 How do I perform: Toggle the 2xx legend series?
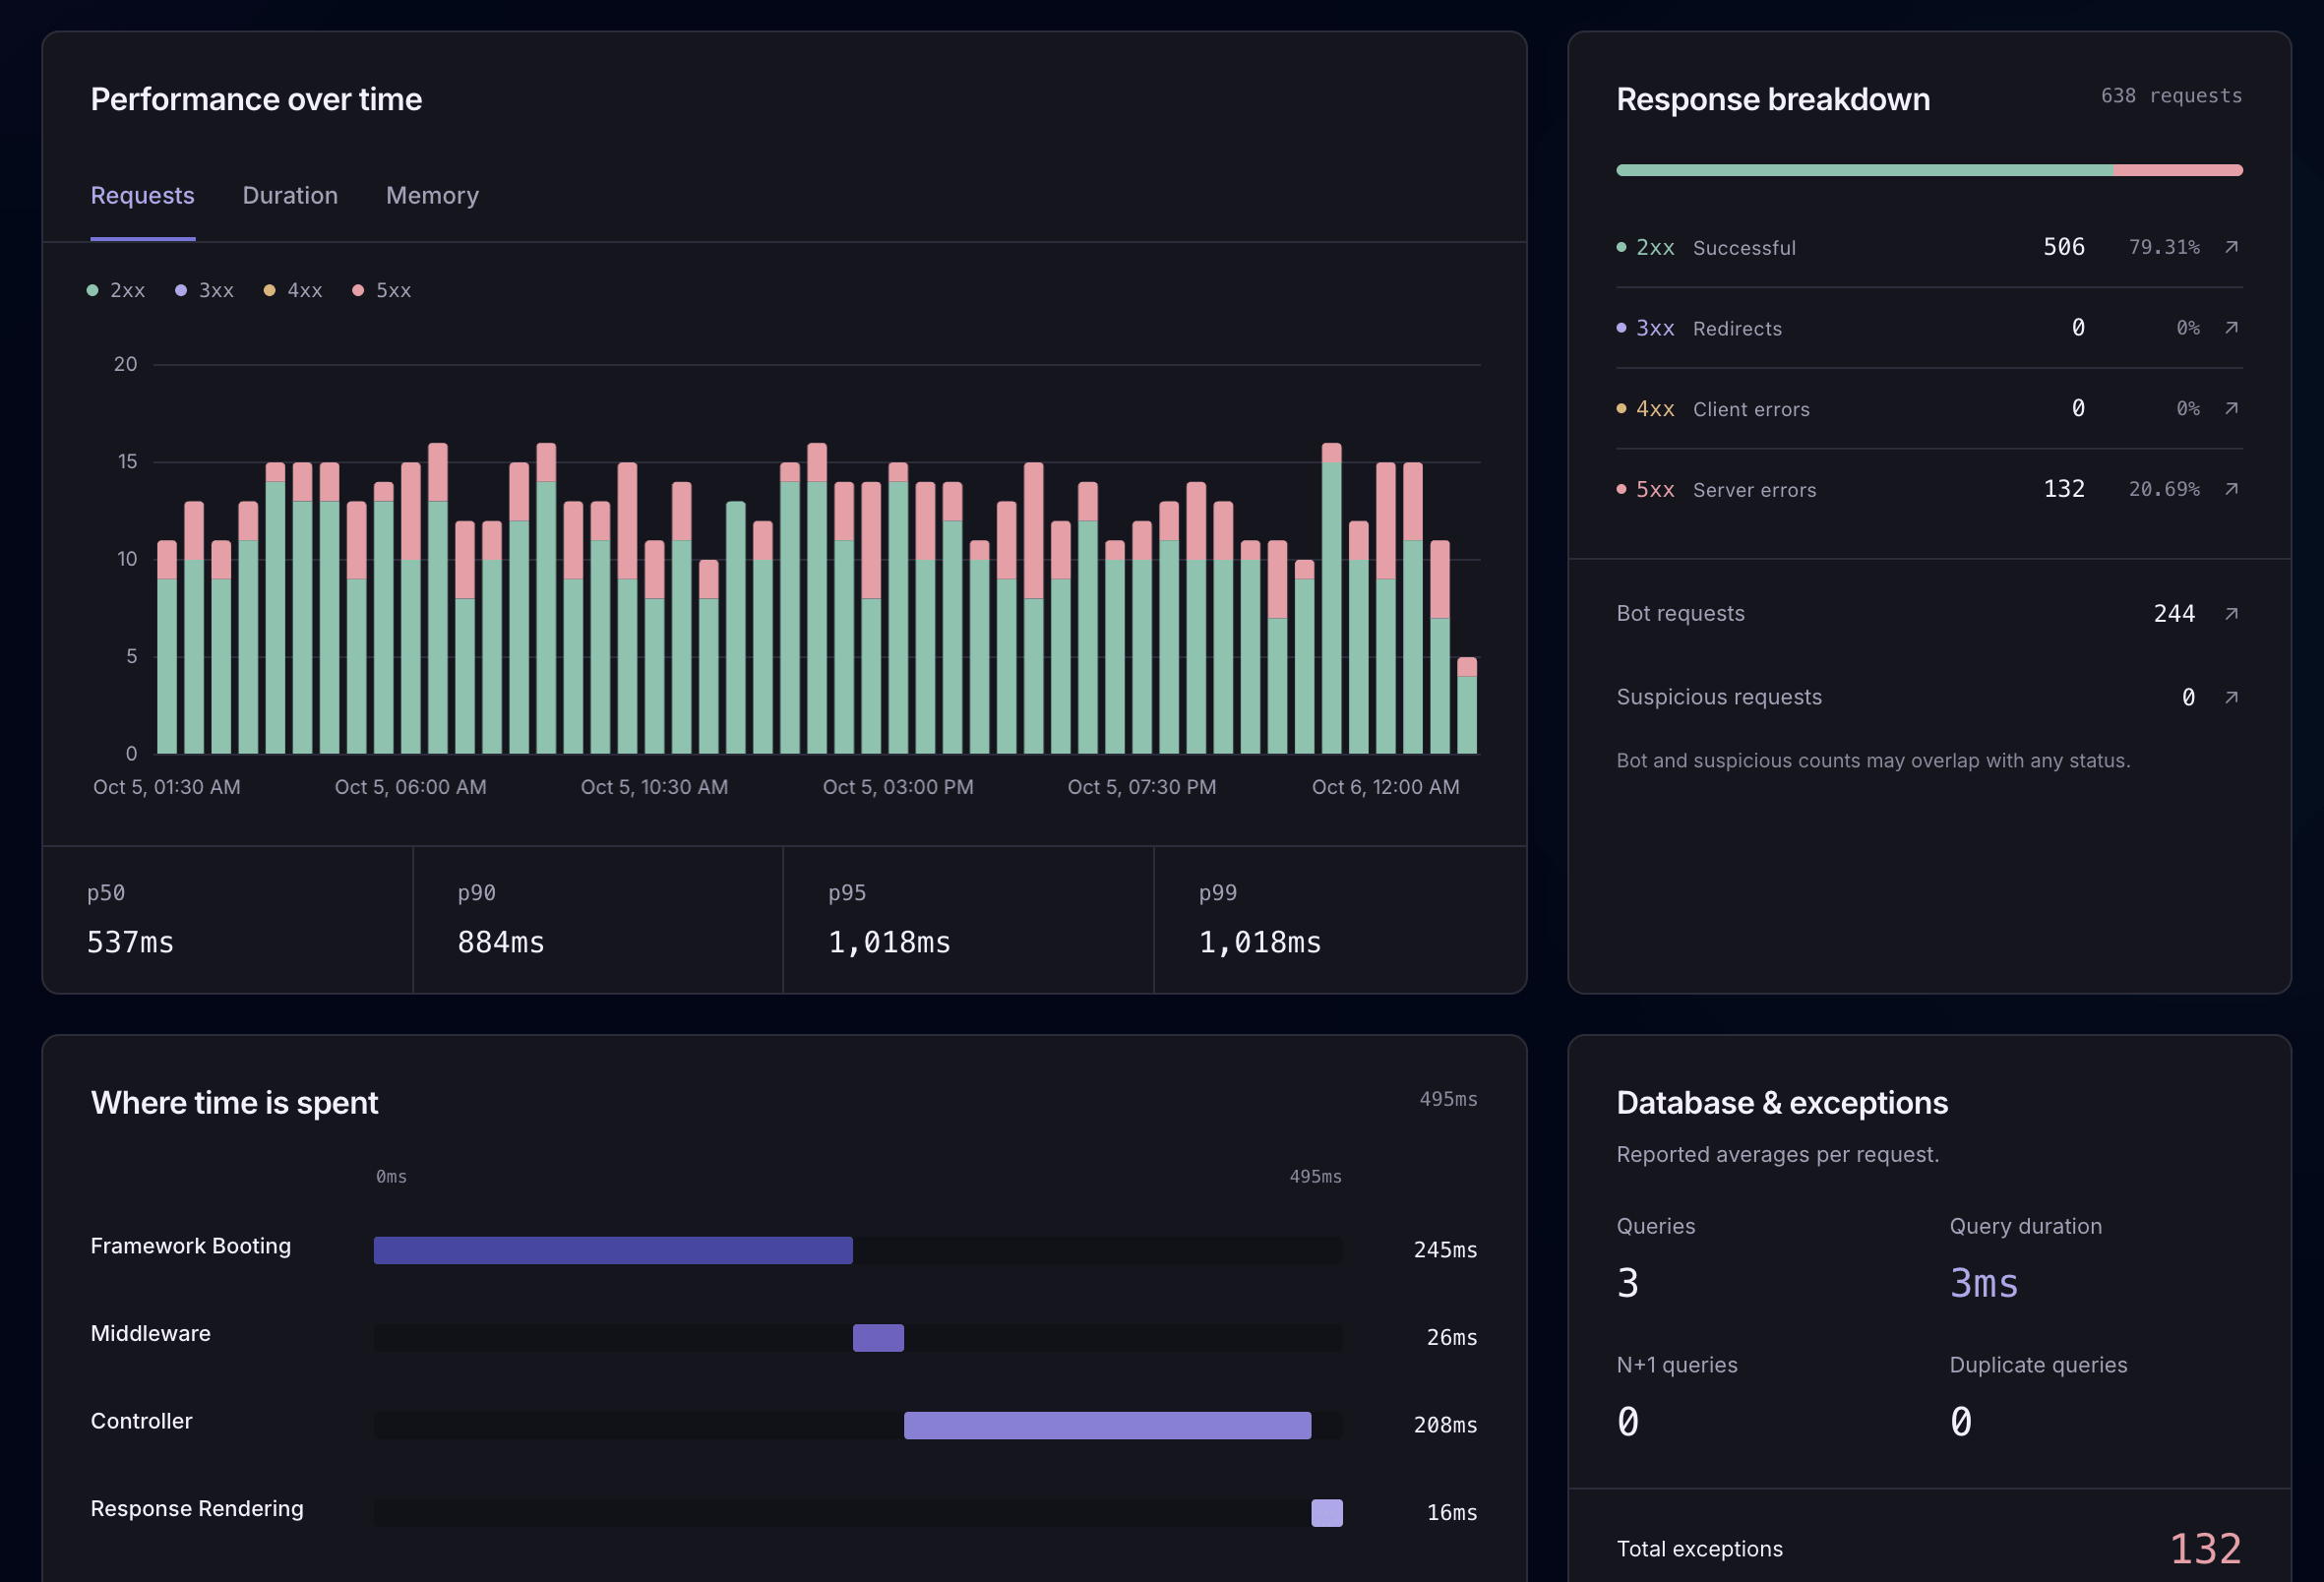(x=116, y=290)
